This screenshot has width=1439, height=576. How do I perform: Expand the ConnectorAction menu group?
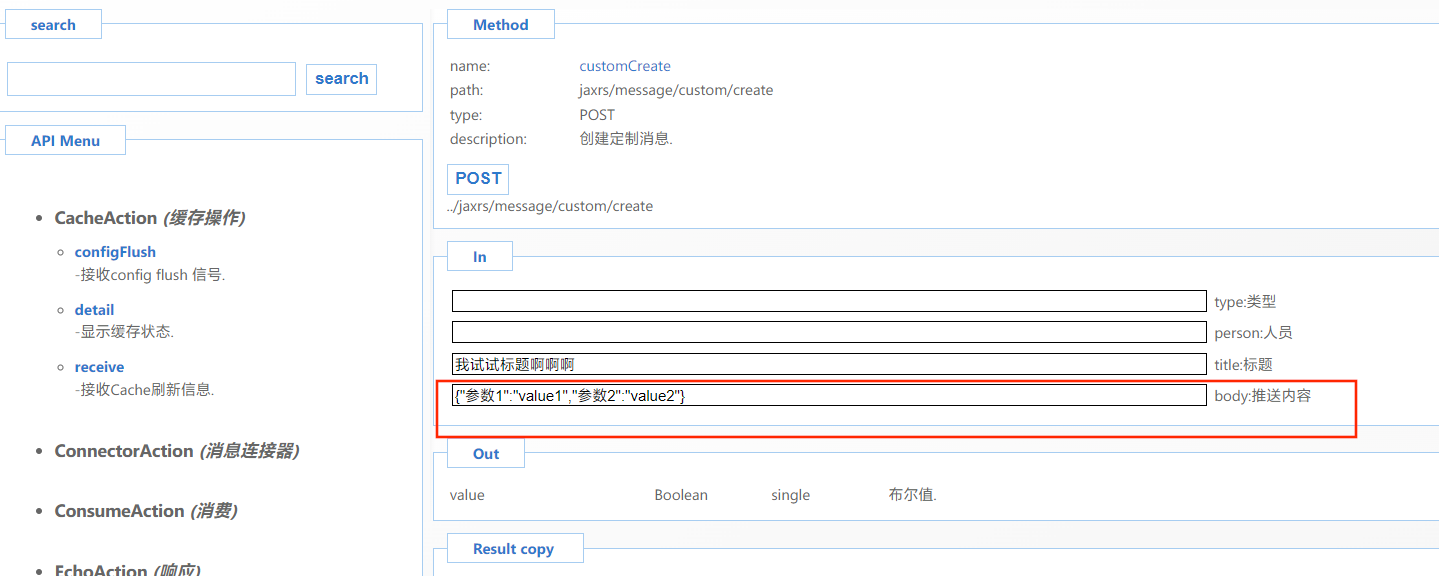pos(177,451)
